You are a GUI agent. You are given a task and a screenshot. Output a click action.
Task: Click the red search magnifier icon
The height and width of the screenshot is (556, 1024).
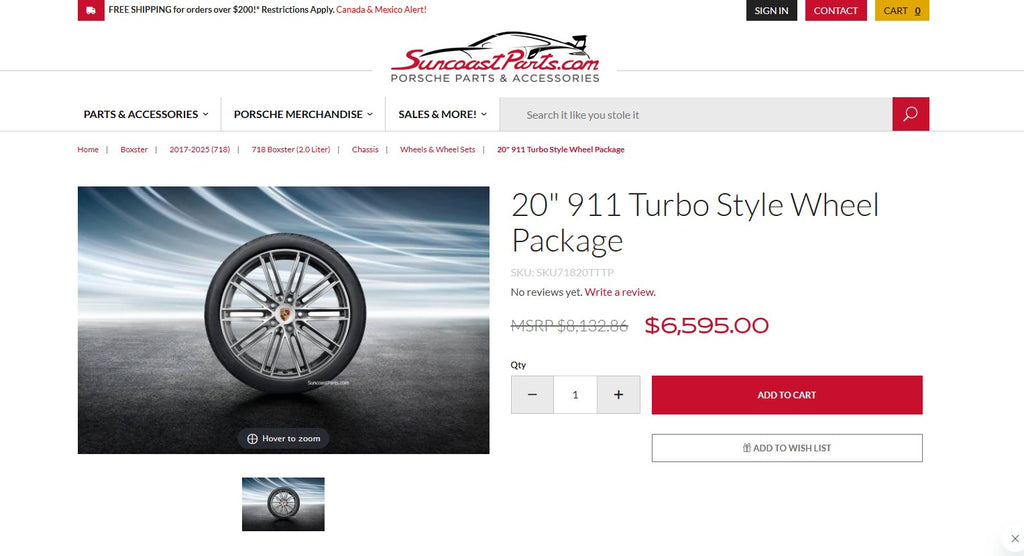(x=910, y=114)
